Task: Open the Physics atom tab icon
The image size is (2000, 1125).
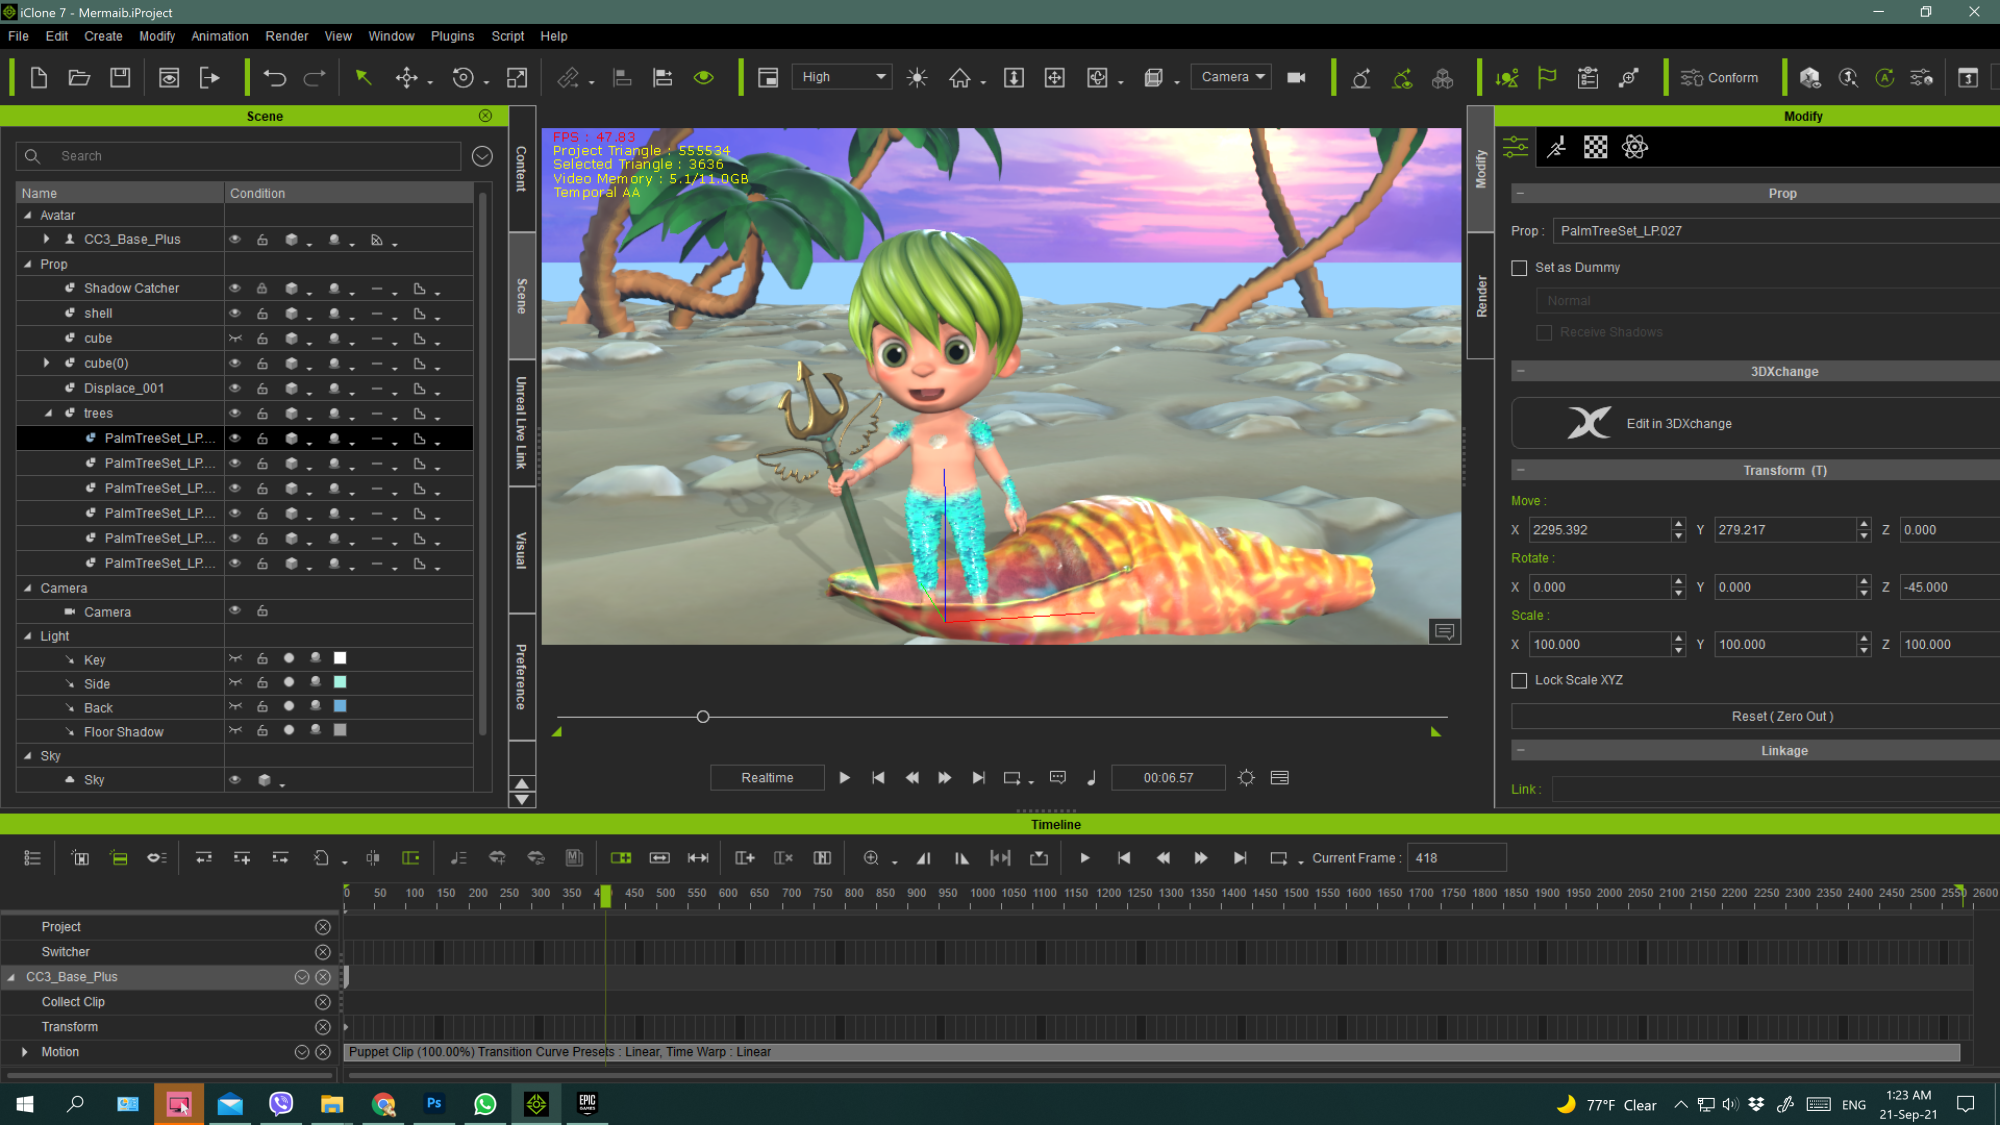Action: pyautogui.click(x=1635, y=148)
